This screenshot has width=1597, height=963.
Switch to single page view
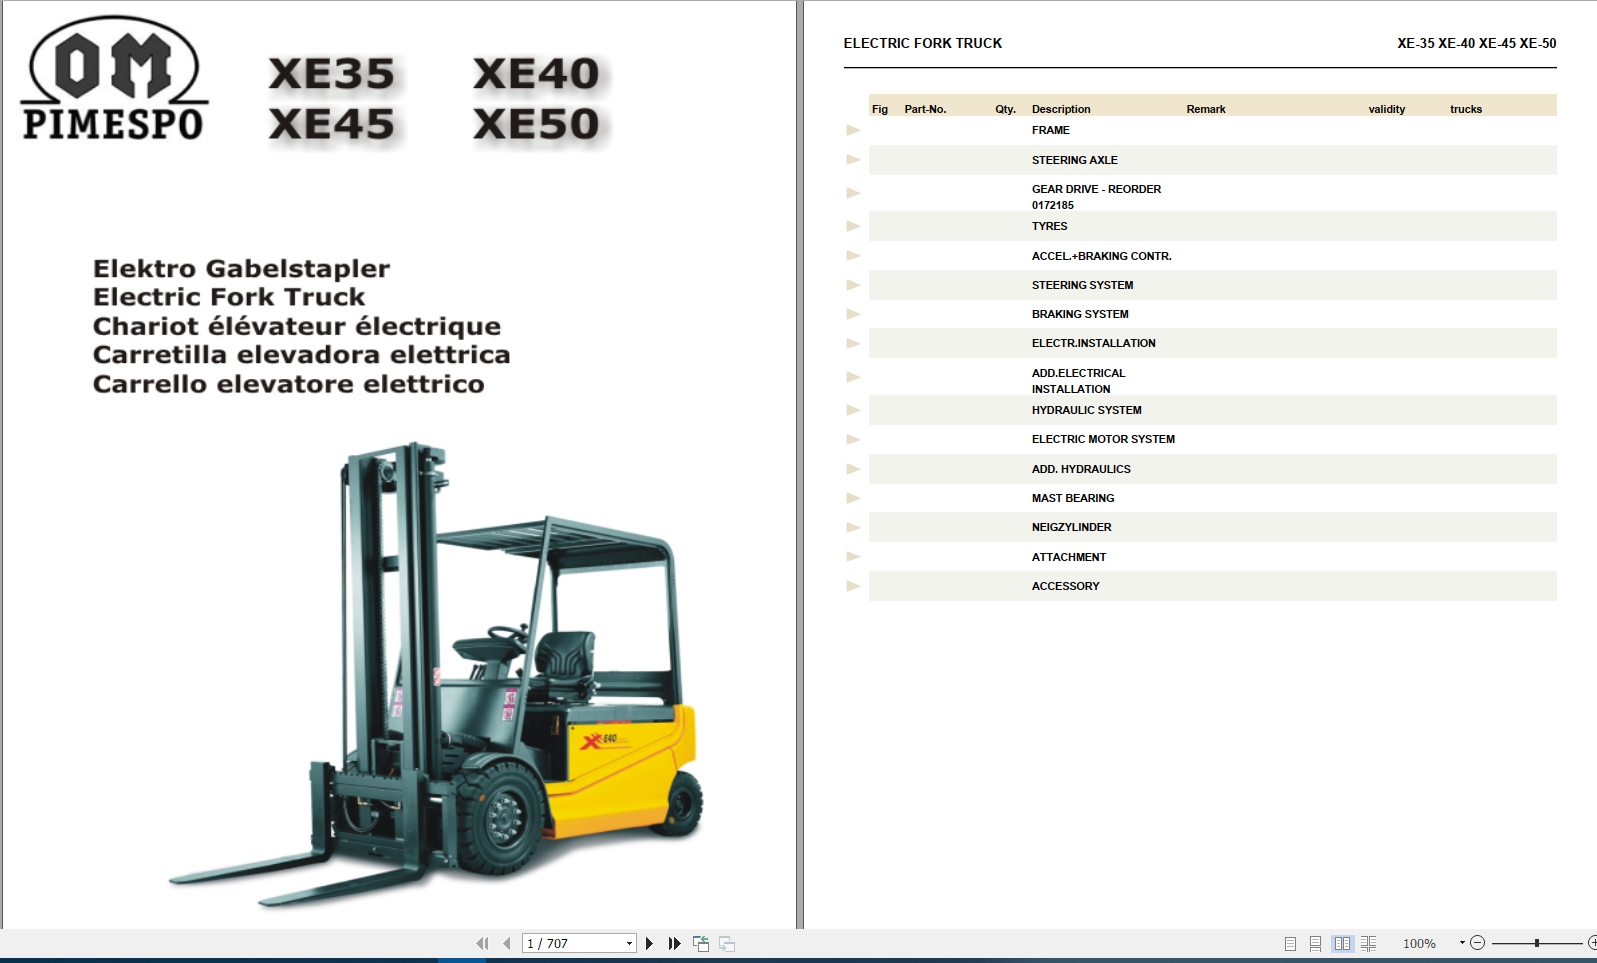[1290, 943]
